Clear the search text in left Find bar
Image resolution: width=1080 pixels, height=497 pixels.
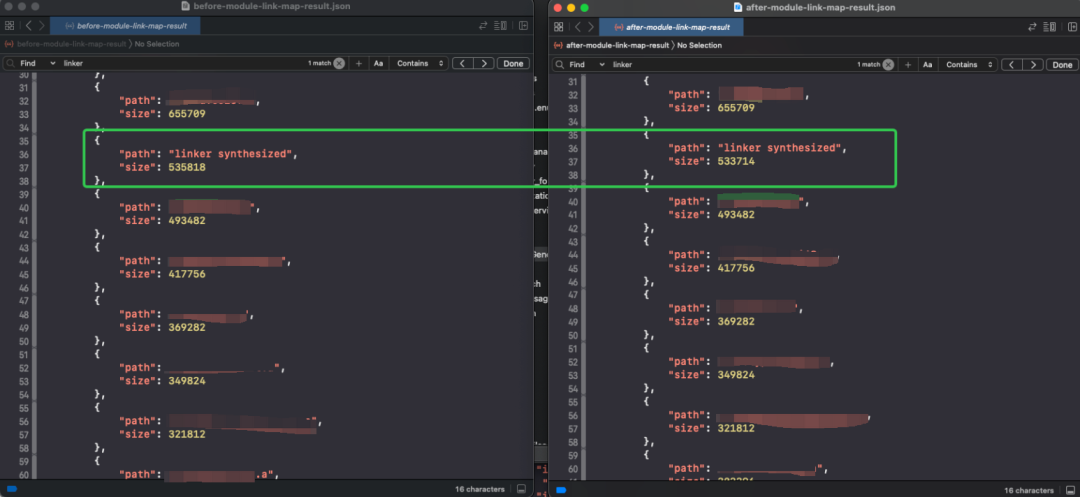click(339, 63)
